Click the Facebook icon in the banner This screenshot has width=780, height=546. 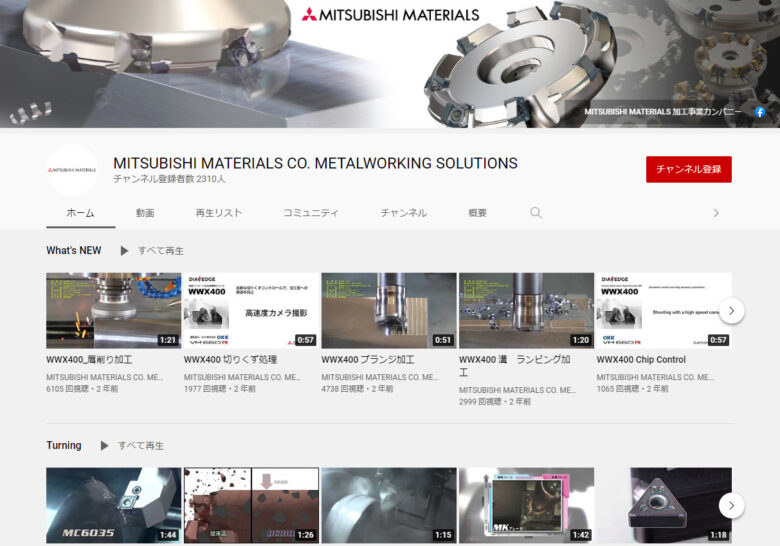[x=760, y=112]
